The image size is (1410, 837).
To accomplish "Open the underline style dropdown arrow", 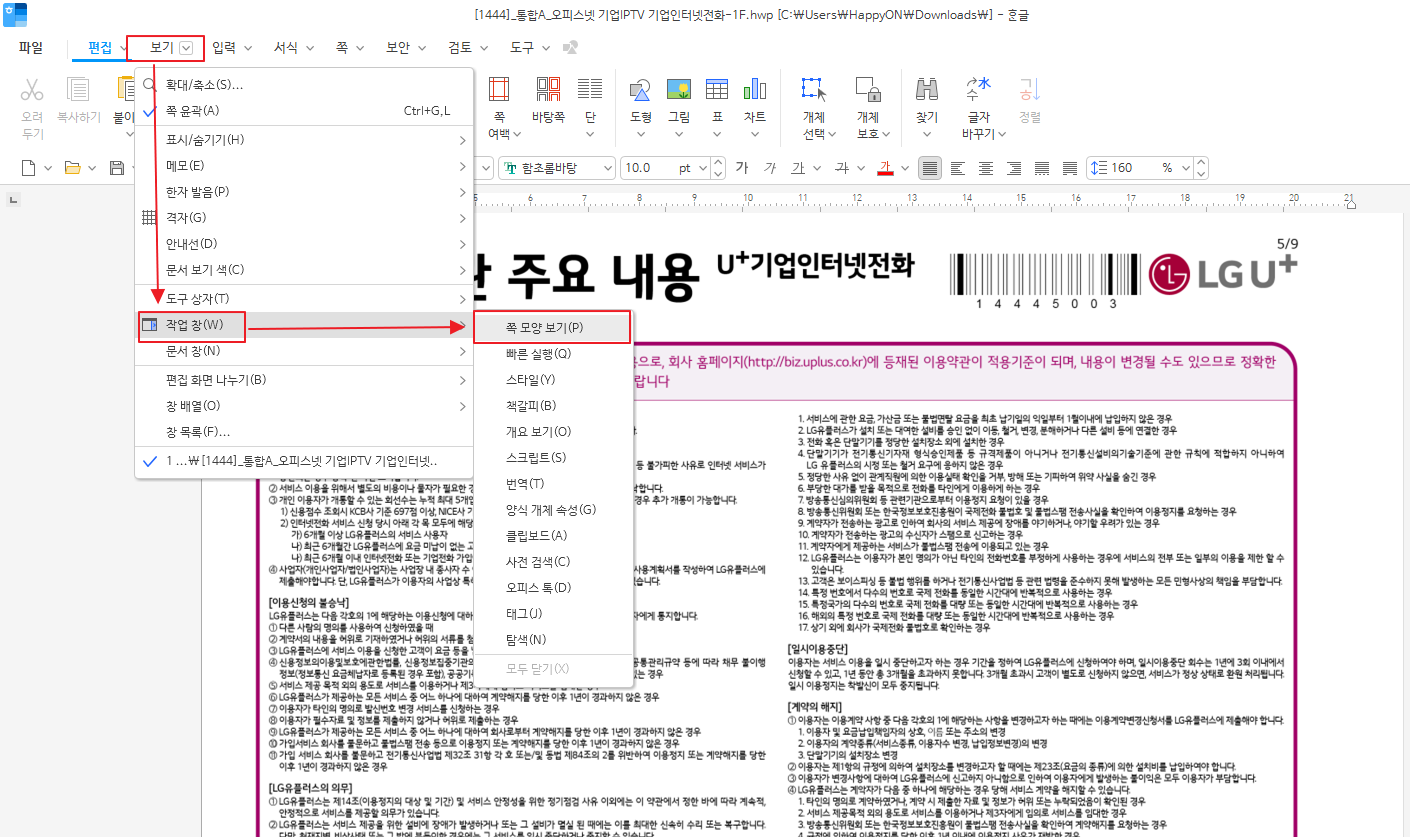I will click(x=819, y=168).
